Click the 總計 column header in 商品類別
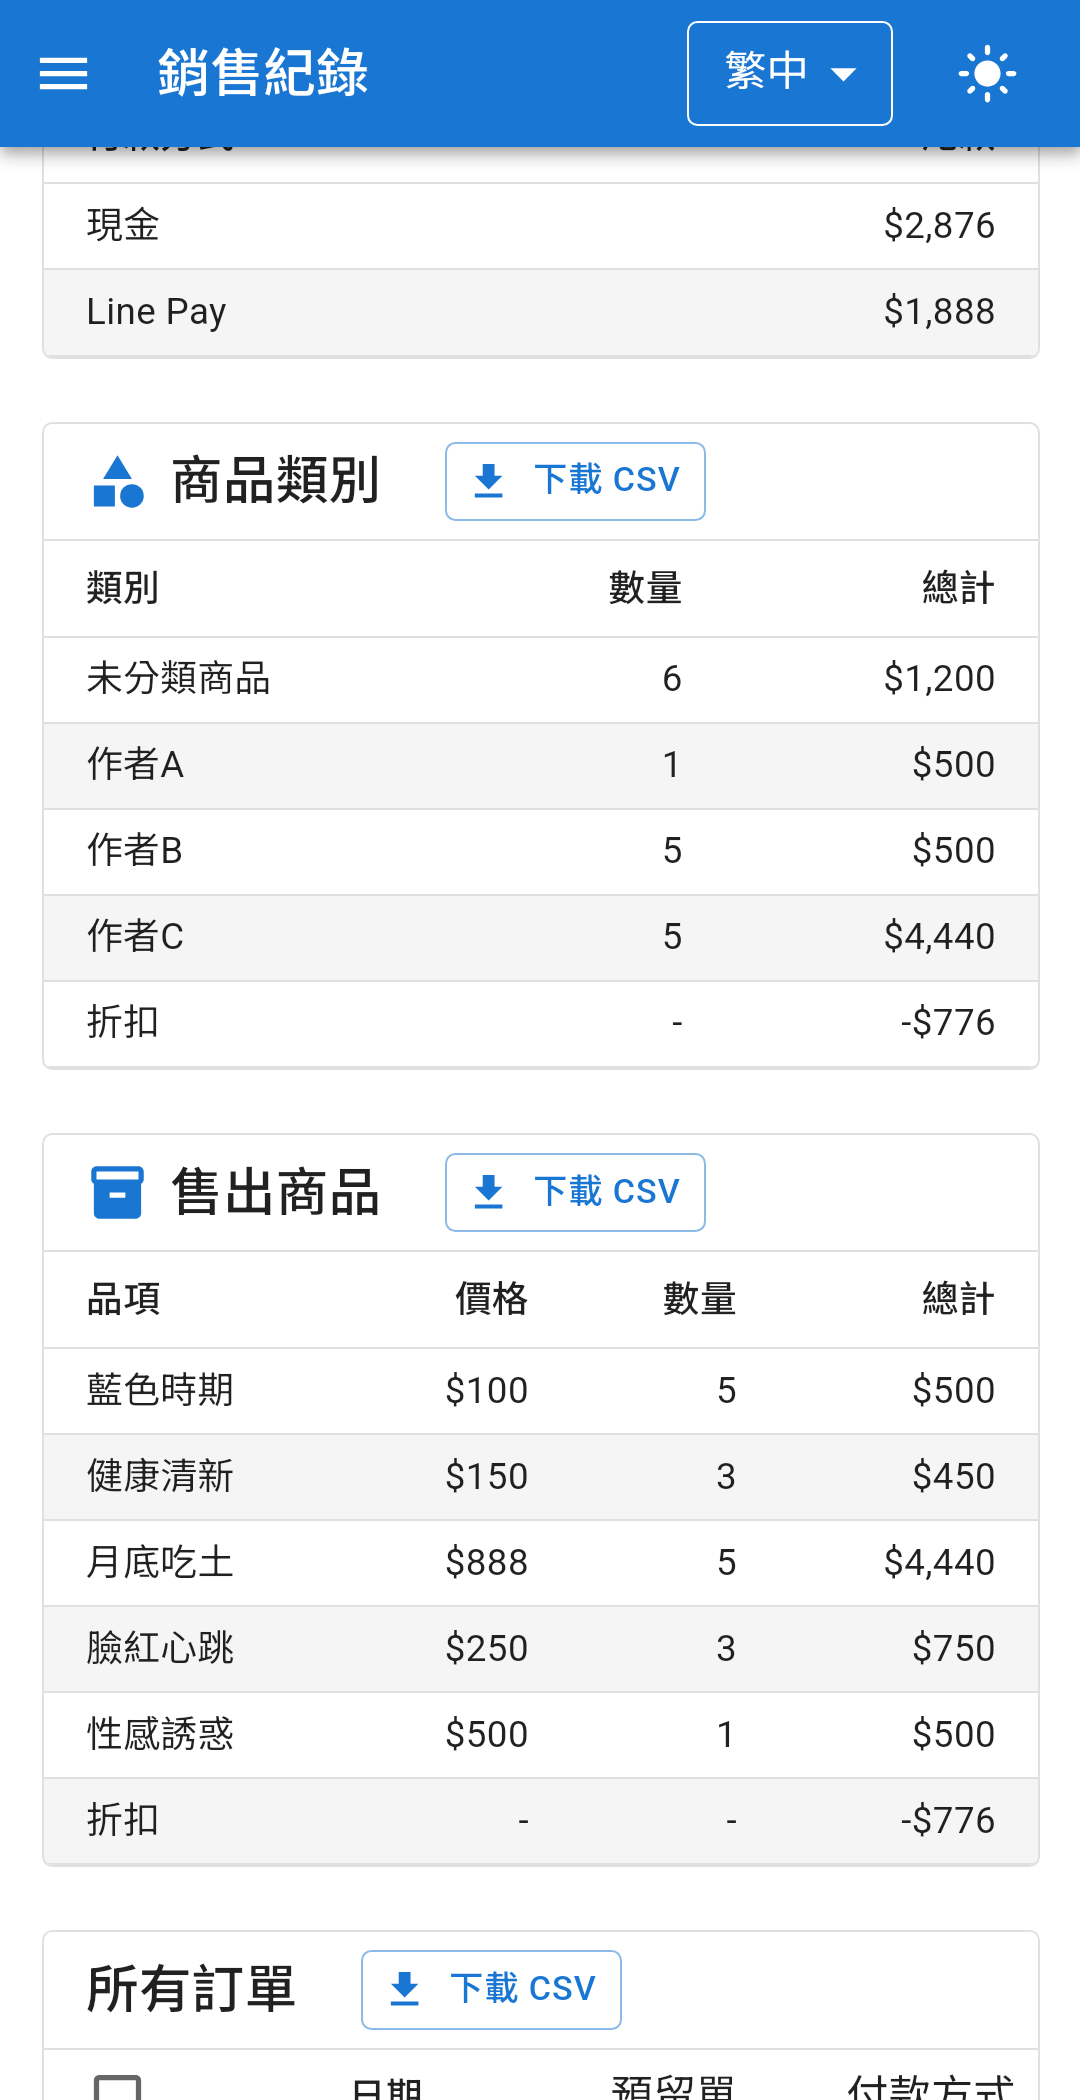The height and width of the screenshot is (2100, 1080). click(x=958, y=588)
